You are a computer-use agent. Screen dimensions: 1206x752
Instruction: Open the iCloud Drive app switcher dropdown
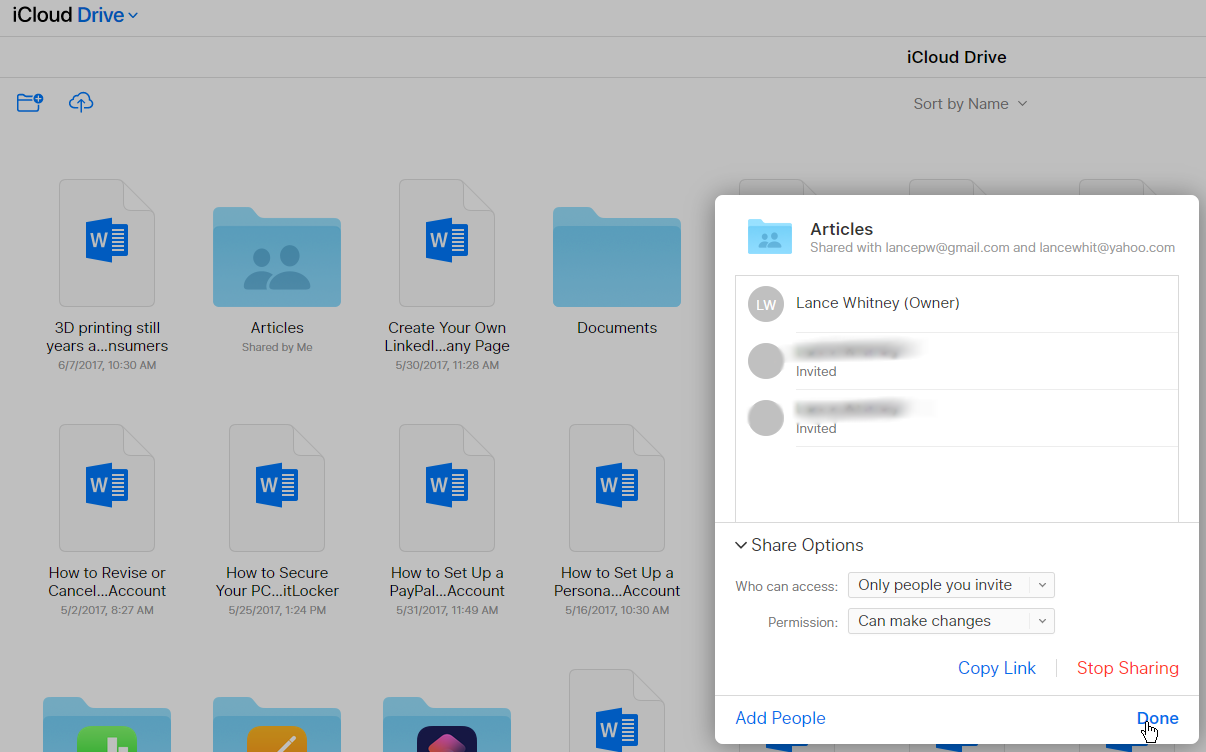75,15
